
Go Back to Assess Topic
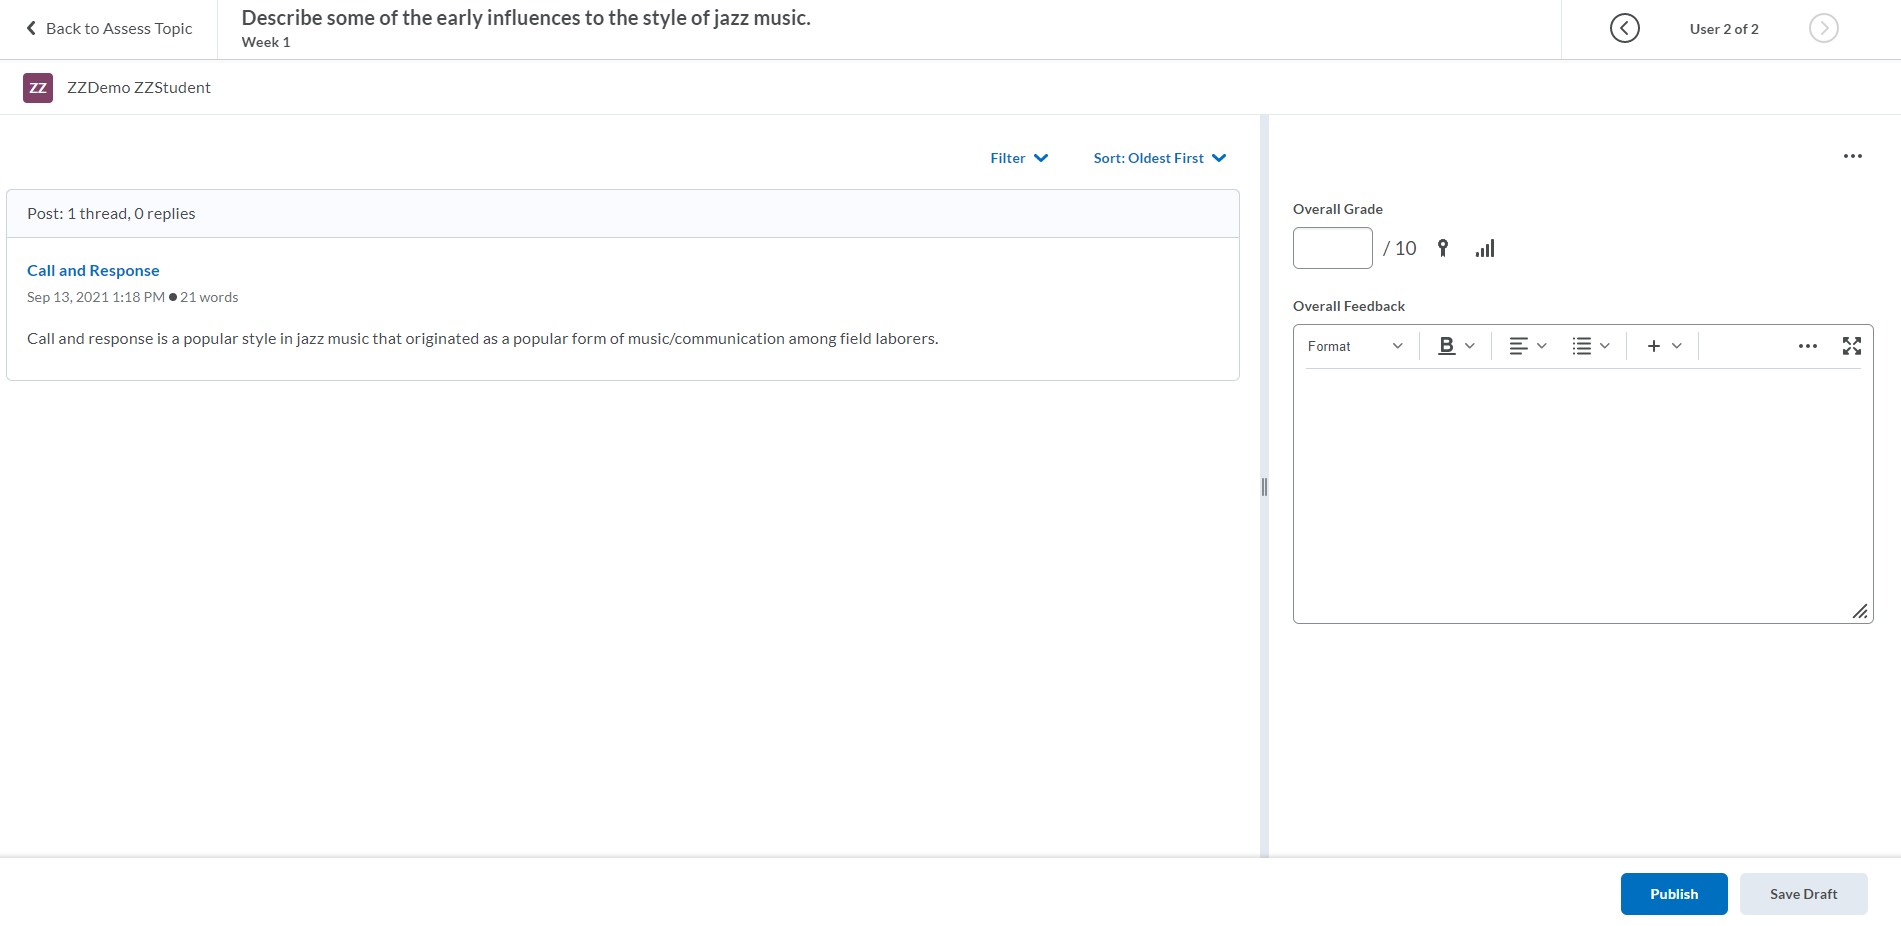[109, 28]
